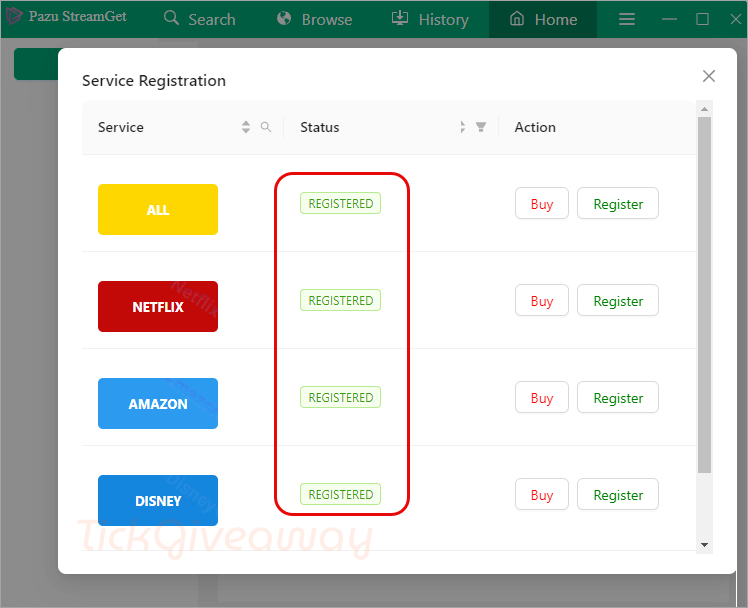The width and height of the screenshot is (748, 608).
Task: Select the DISNEY service badge
Action: [x=158, y=500]
